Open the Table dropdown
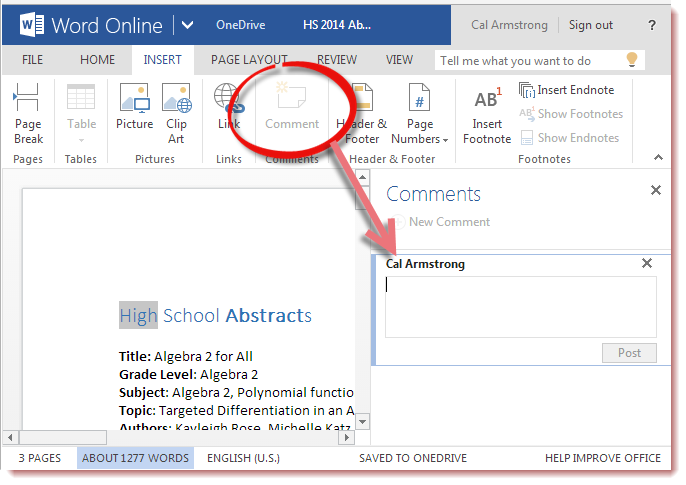This screenshot has height=485, width=686. (x=81, y=114)
